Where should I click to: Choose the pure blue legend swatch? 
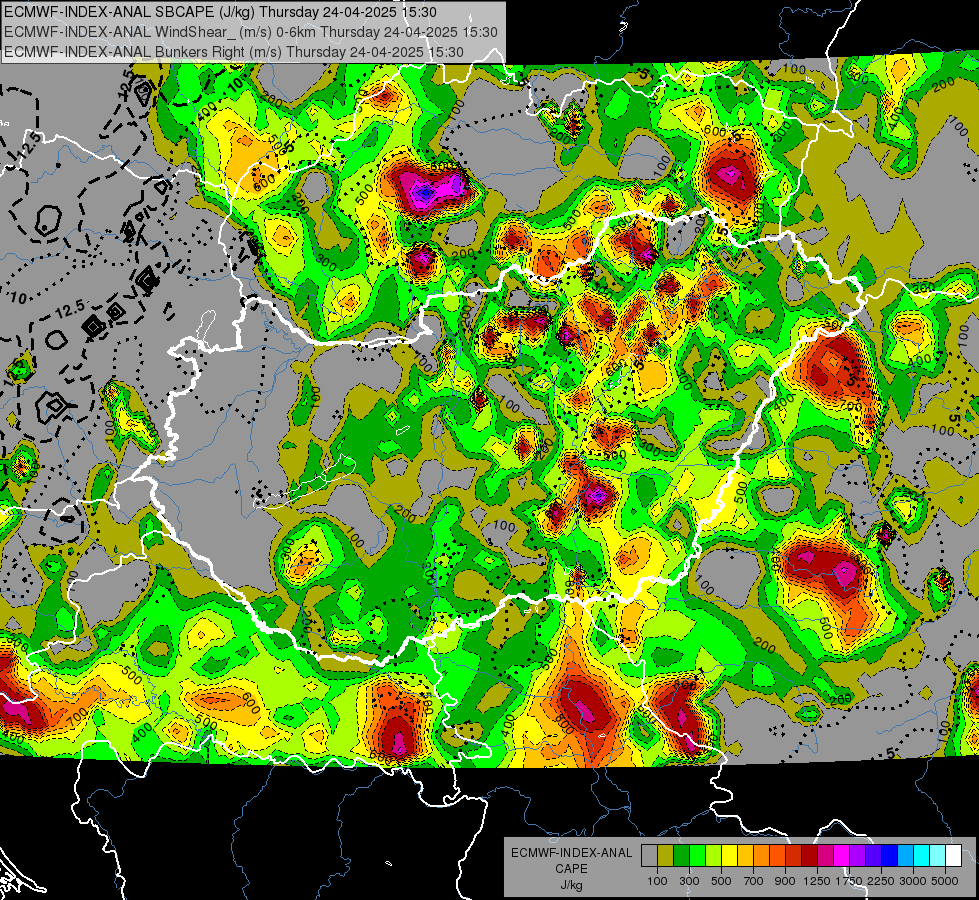[x=889, y=856]
